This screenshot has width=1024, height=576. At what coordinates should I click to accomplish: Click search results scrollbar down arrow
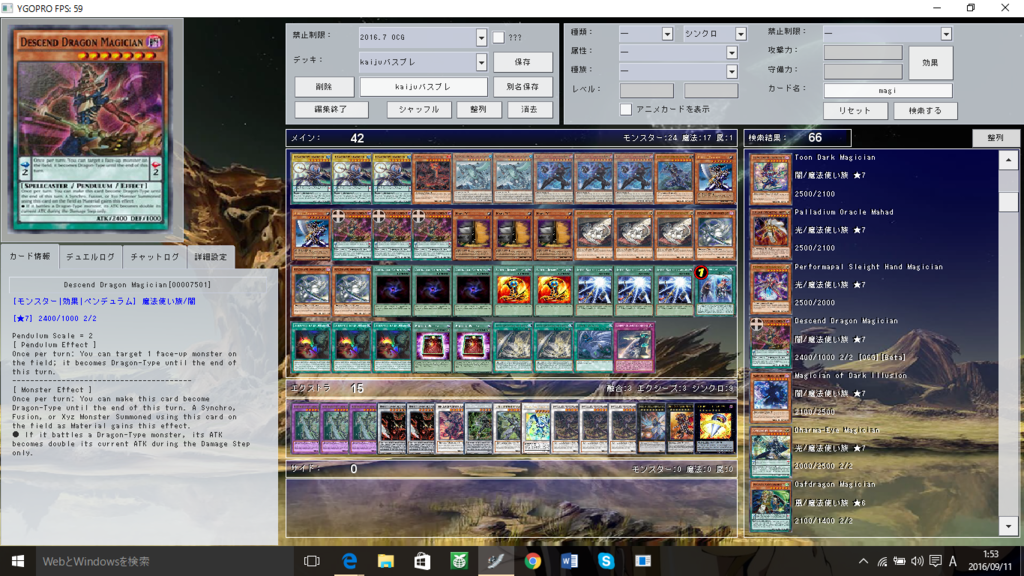click(x=1008, y=526)
